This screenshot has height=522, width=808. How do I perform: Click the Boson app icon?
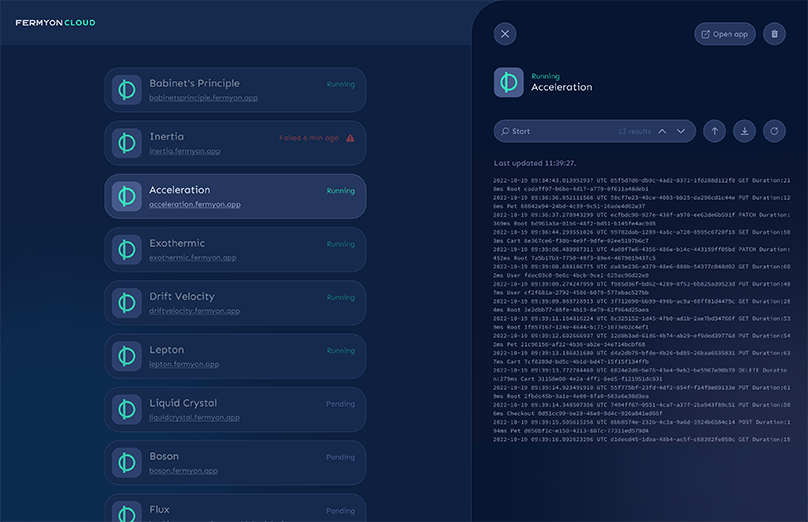tap(127, 463)
